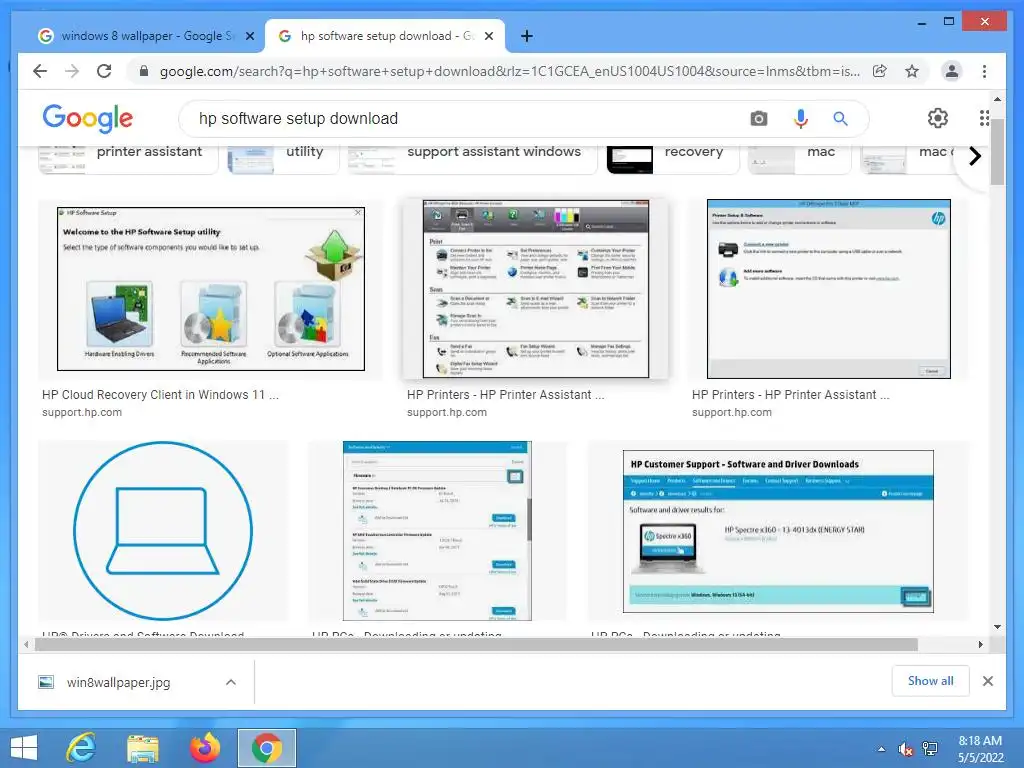
Task: Show more filter chips with right chevron
Action: click(x=974, y=156)
